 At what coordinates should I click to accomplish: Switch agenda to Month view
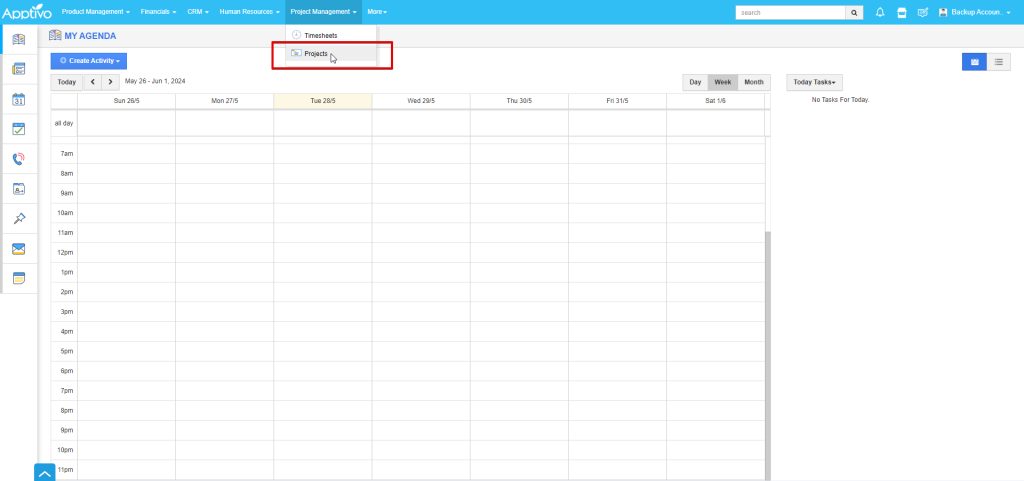click(753, 82)
